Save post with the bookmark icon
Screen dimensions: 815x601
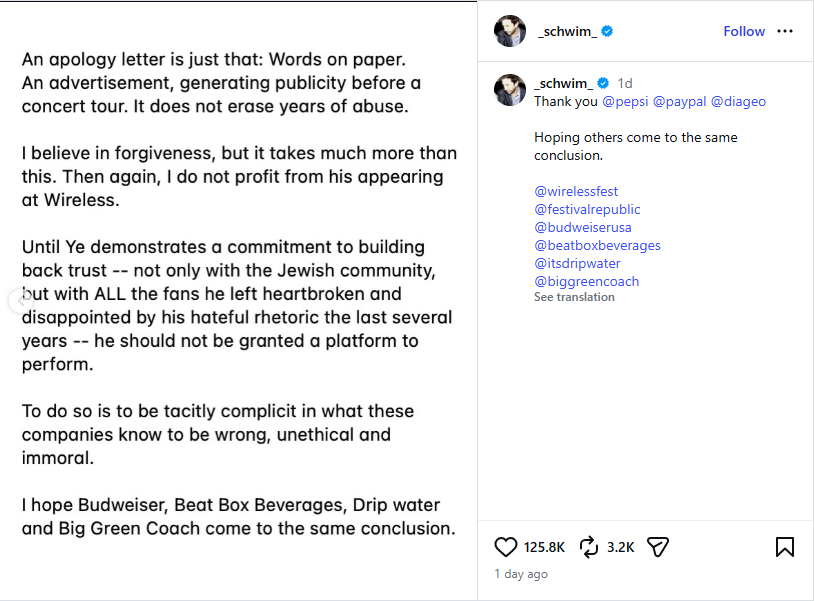[785, 546]
